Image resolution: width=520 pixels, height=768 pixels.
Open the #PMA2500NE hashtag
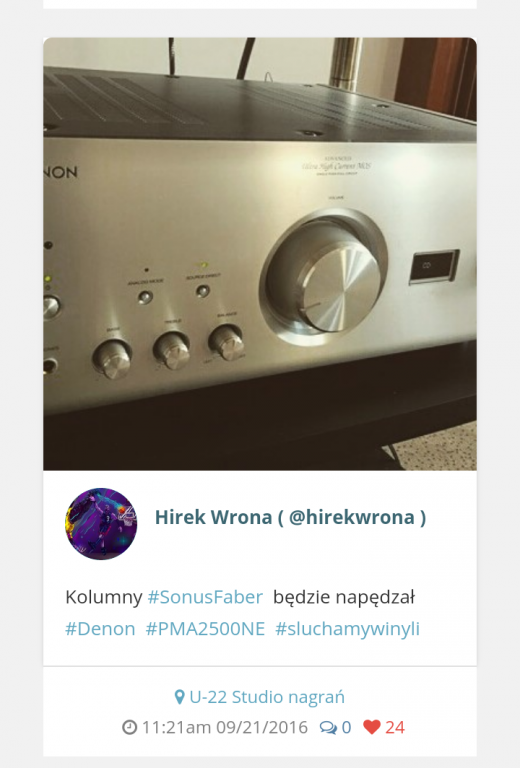[205, 628]
